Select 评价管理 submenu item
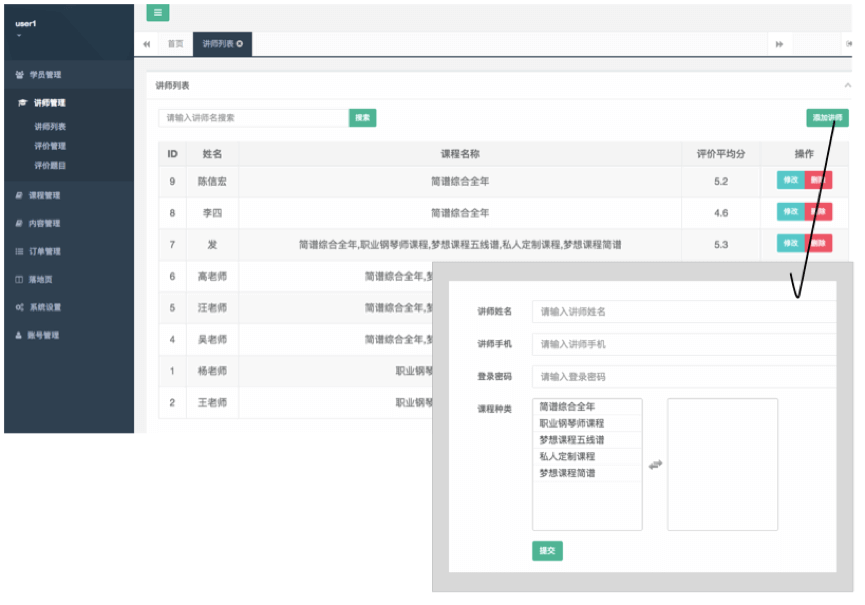This screenshot has width=865, height=605. 50,146
